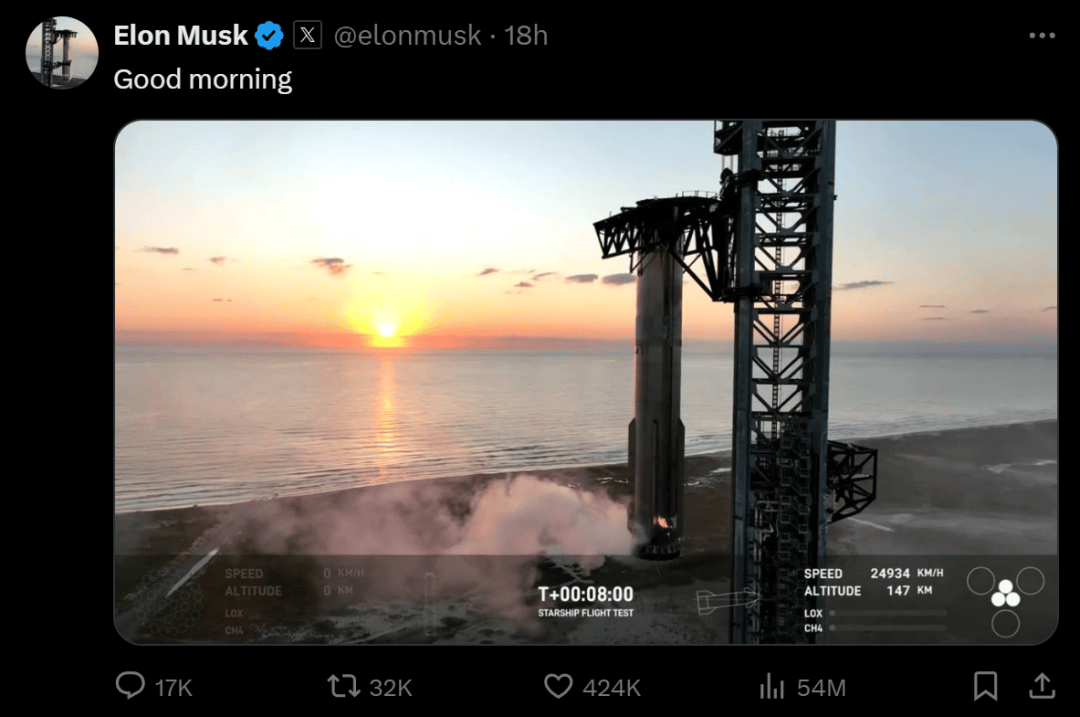This screenshot has width=1080, height=717.
Task: Click the X affiliation badge beside name
Action: point(307,36)
